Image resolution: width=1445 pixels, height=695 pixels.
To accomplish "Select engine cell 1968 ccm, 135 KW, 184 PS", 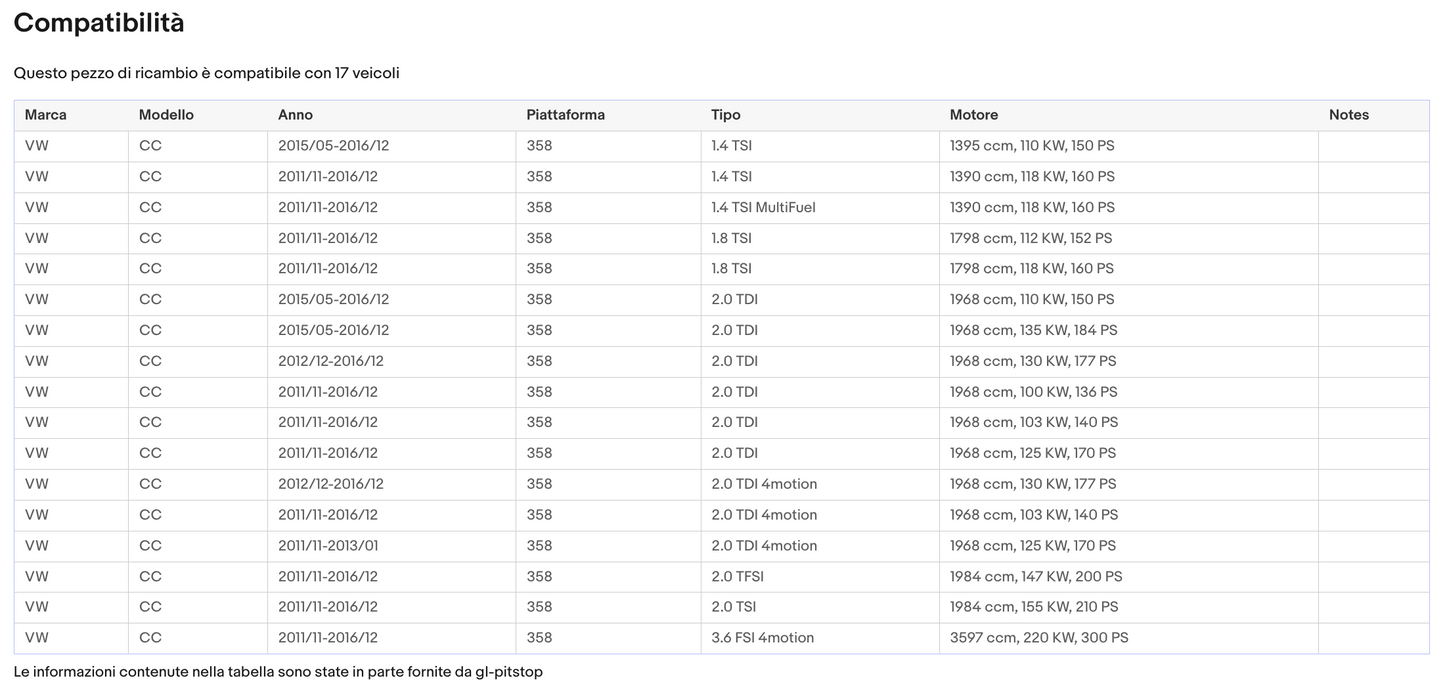I will (x=1033, y=330).
